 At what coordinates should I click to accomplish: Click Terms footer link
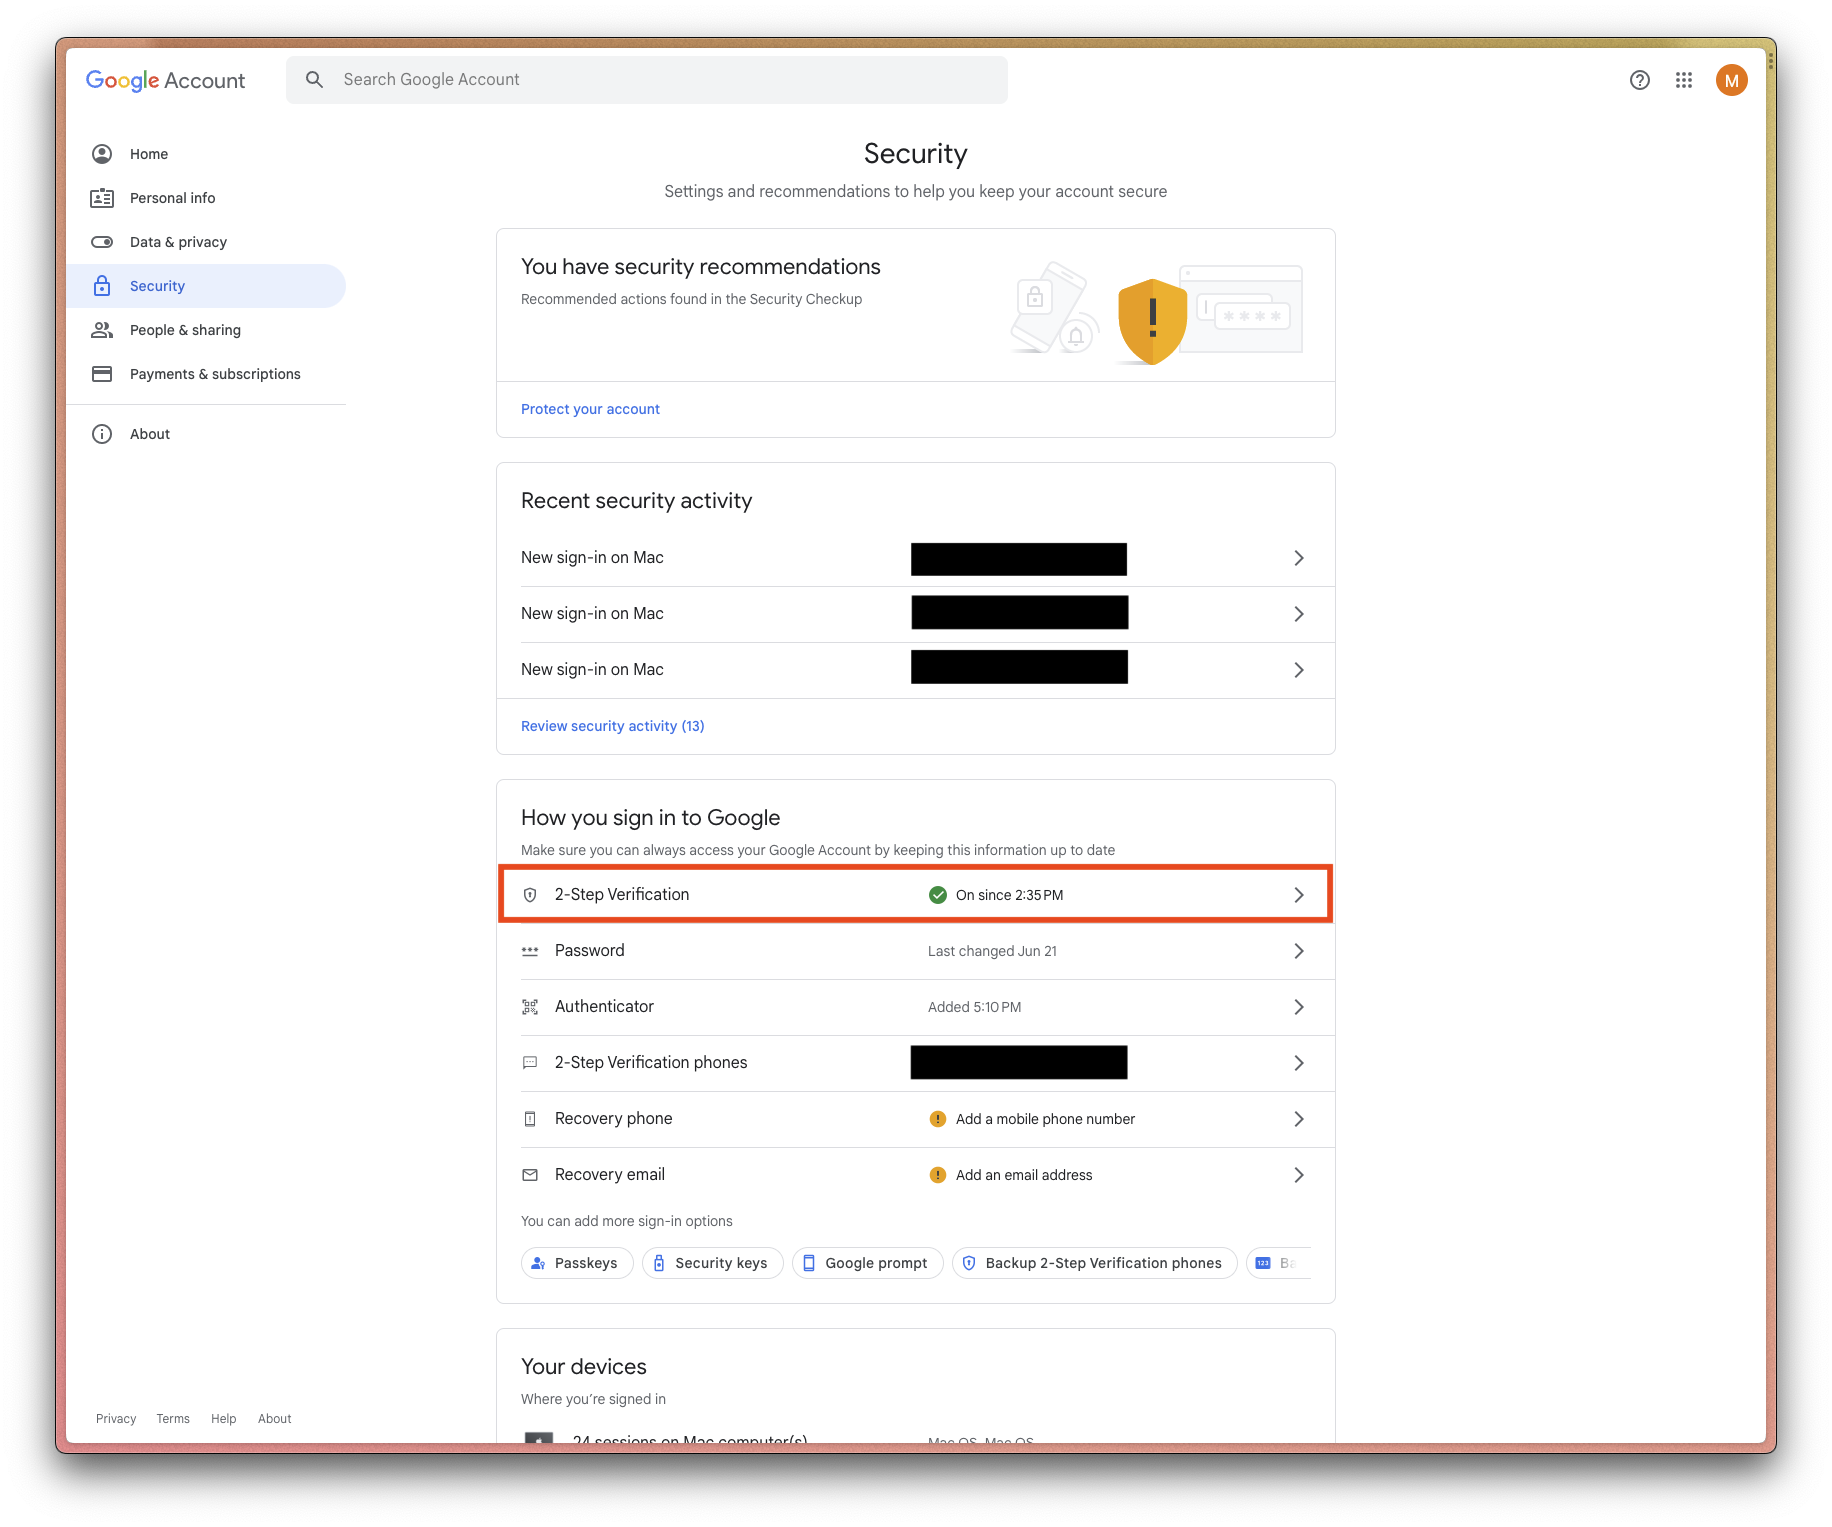click(x=173, y=1419)
